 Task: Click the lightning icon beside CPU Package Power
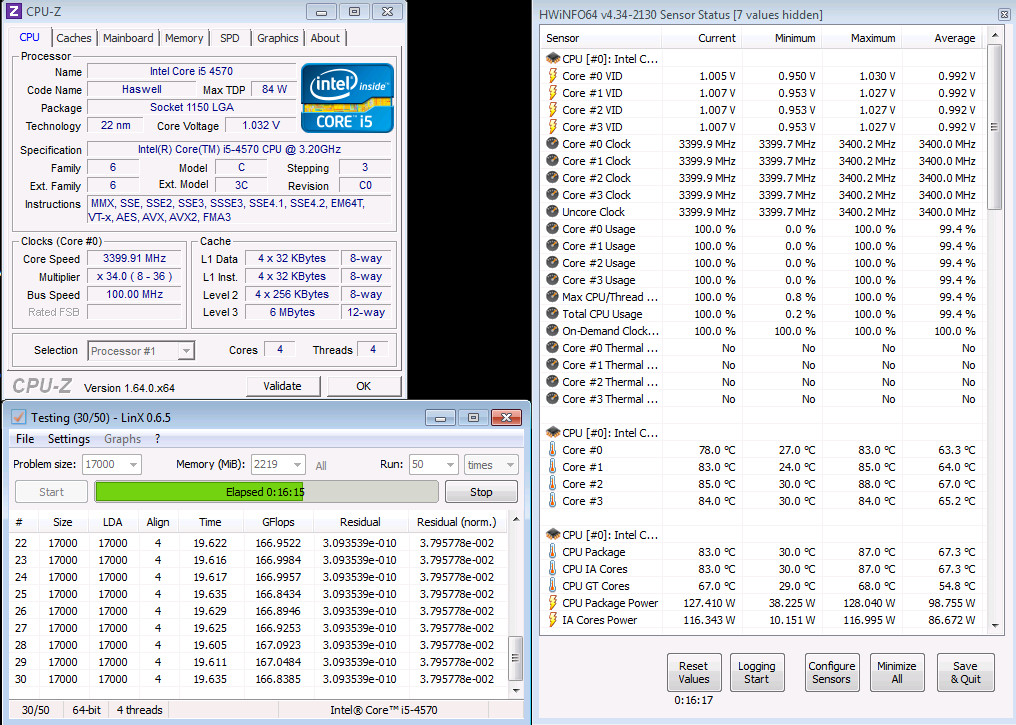point(553,603)
